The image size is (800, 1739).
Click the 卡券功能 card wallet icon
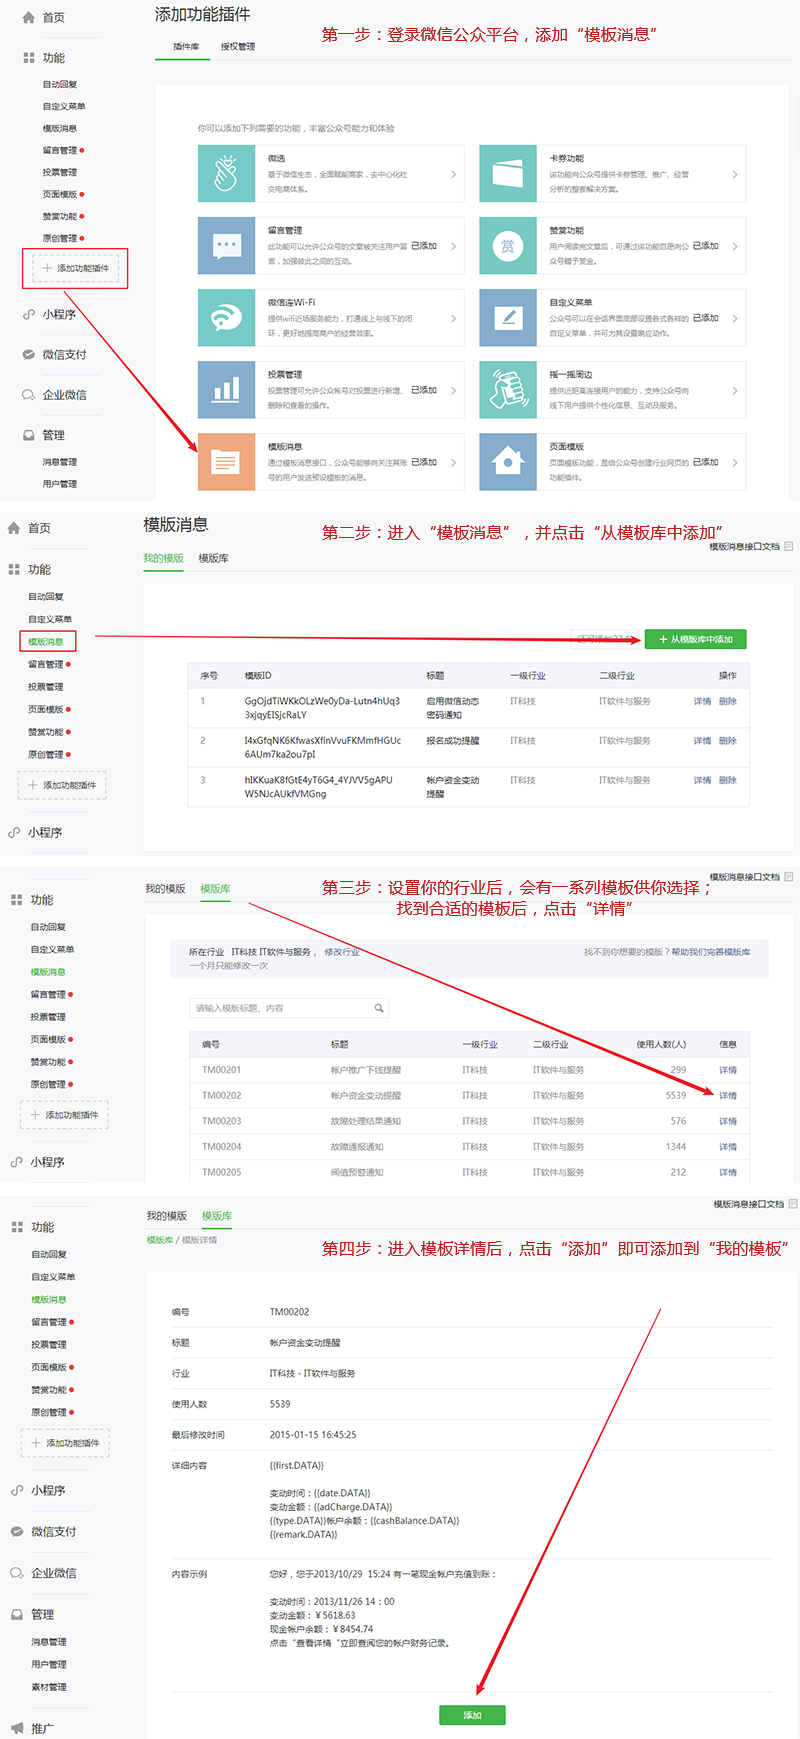coord(508,174)
